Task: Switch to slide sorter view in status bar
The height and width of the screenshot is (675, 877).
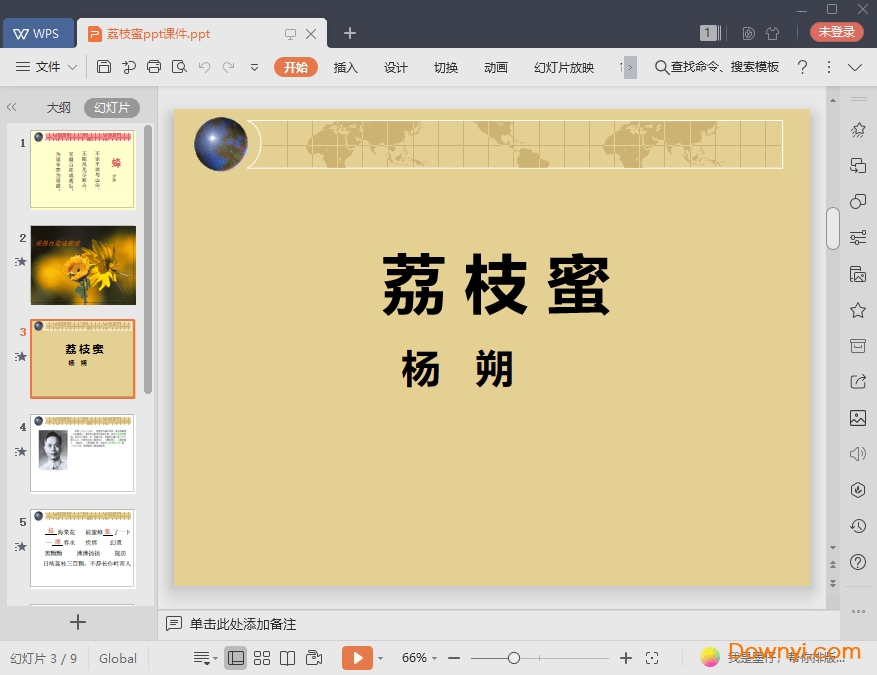Action: (x=260, y=658)
